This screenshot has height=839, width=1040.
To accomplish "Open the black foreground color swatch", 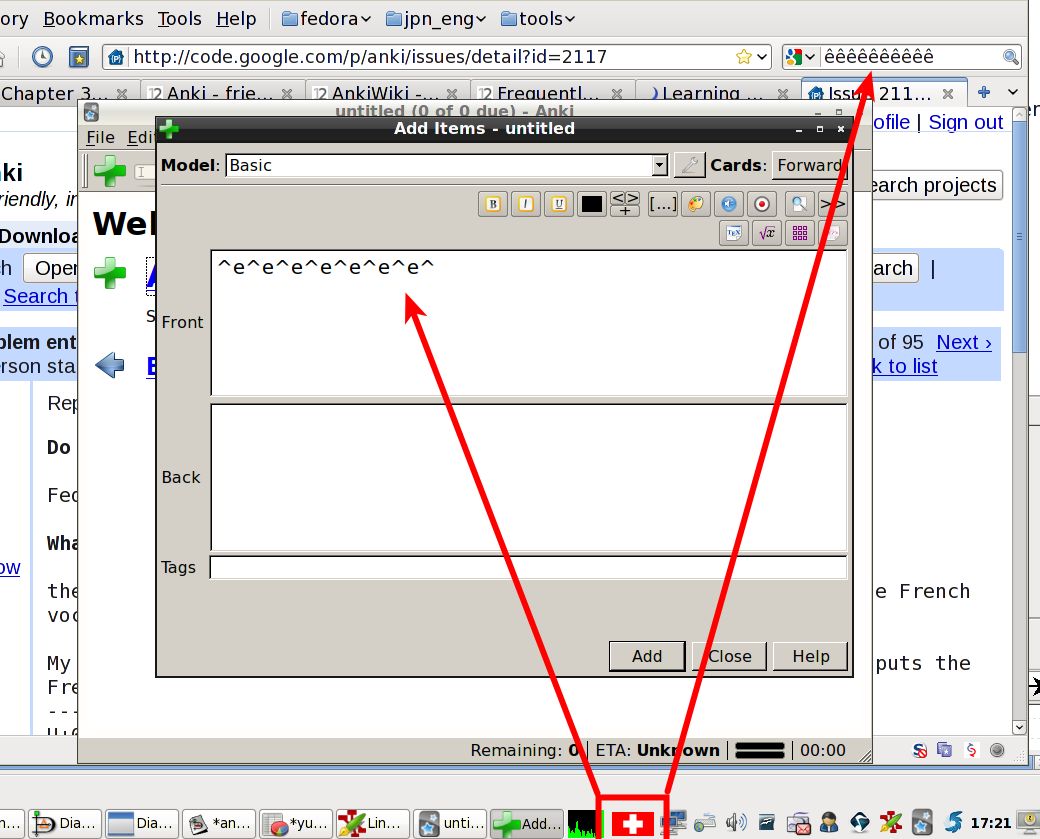I will pyautogui.click(x=591, y=204).
